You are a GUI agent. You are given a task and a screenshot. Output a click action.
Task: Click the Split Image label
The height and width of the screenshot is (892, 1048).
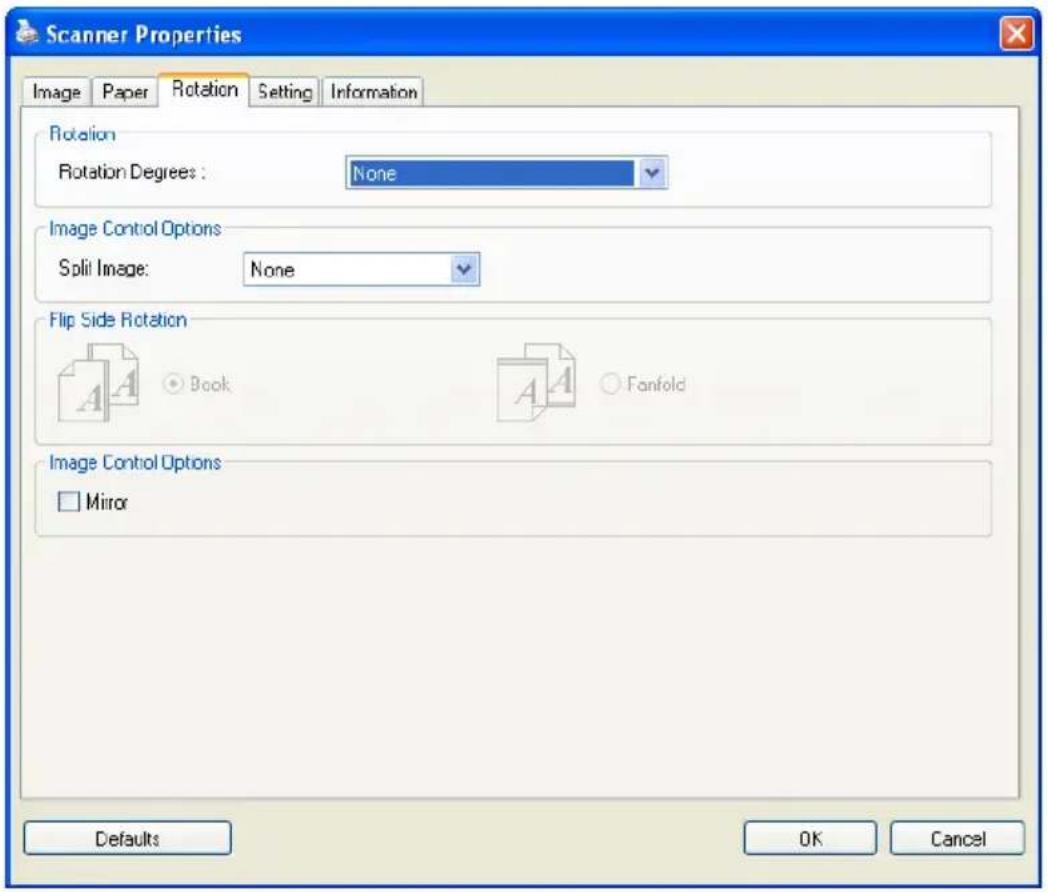(104, 269)
